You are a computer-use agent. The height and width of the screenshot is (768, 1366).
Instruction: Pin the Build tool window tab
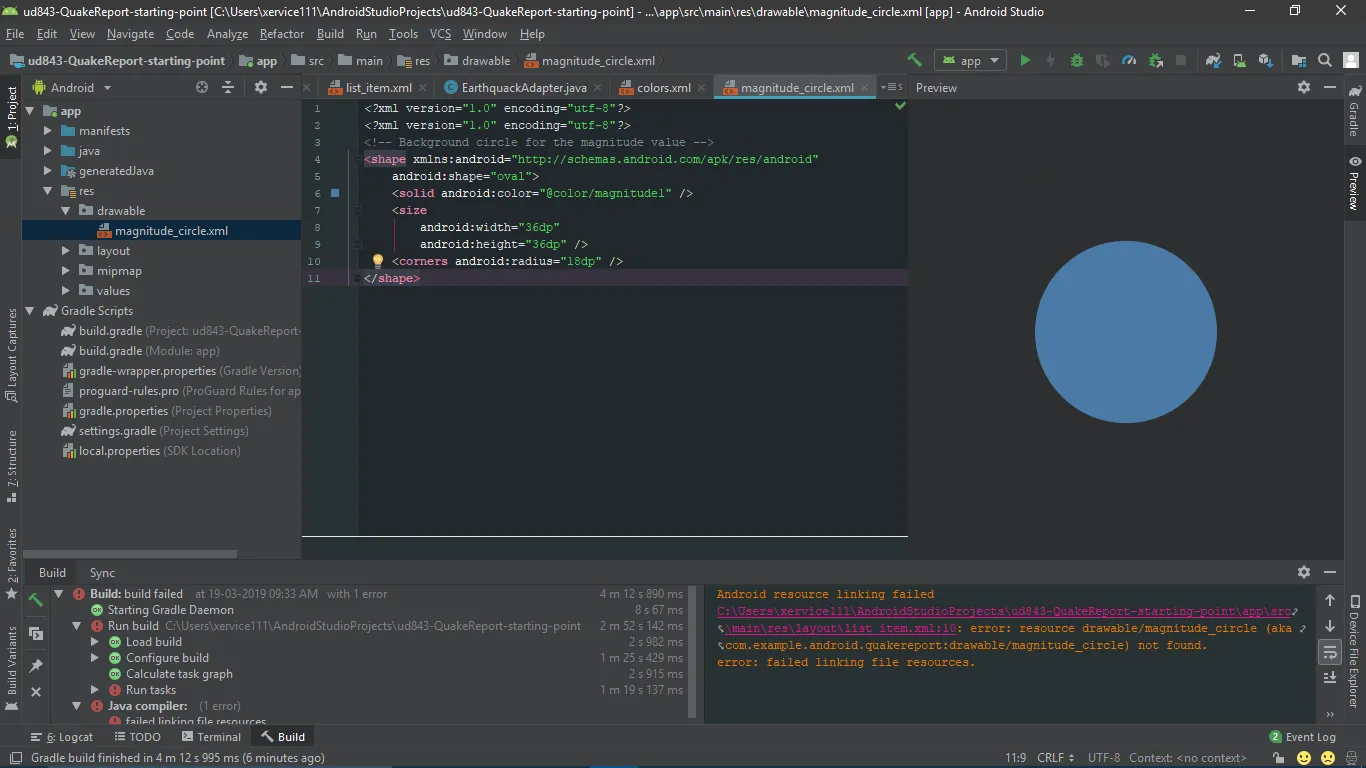coord(36,665)
